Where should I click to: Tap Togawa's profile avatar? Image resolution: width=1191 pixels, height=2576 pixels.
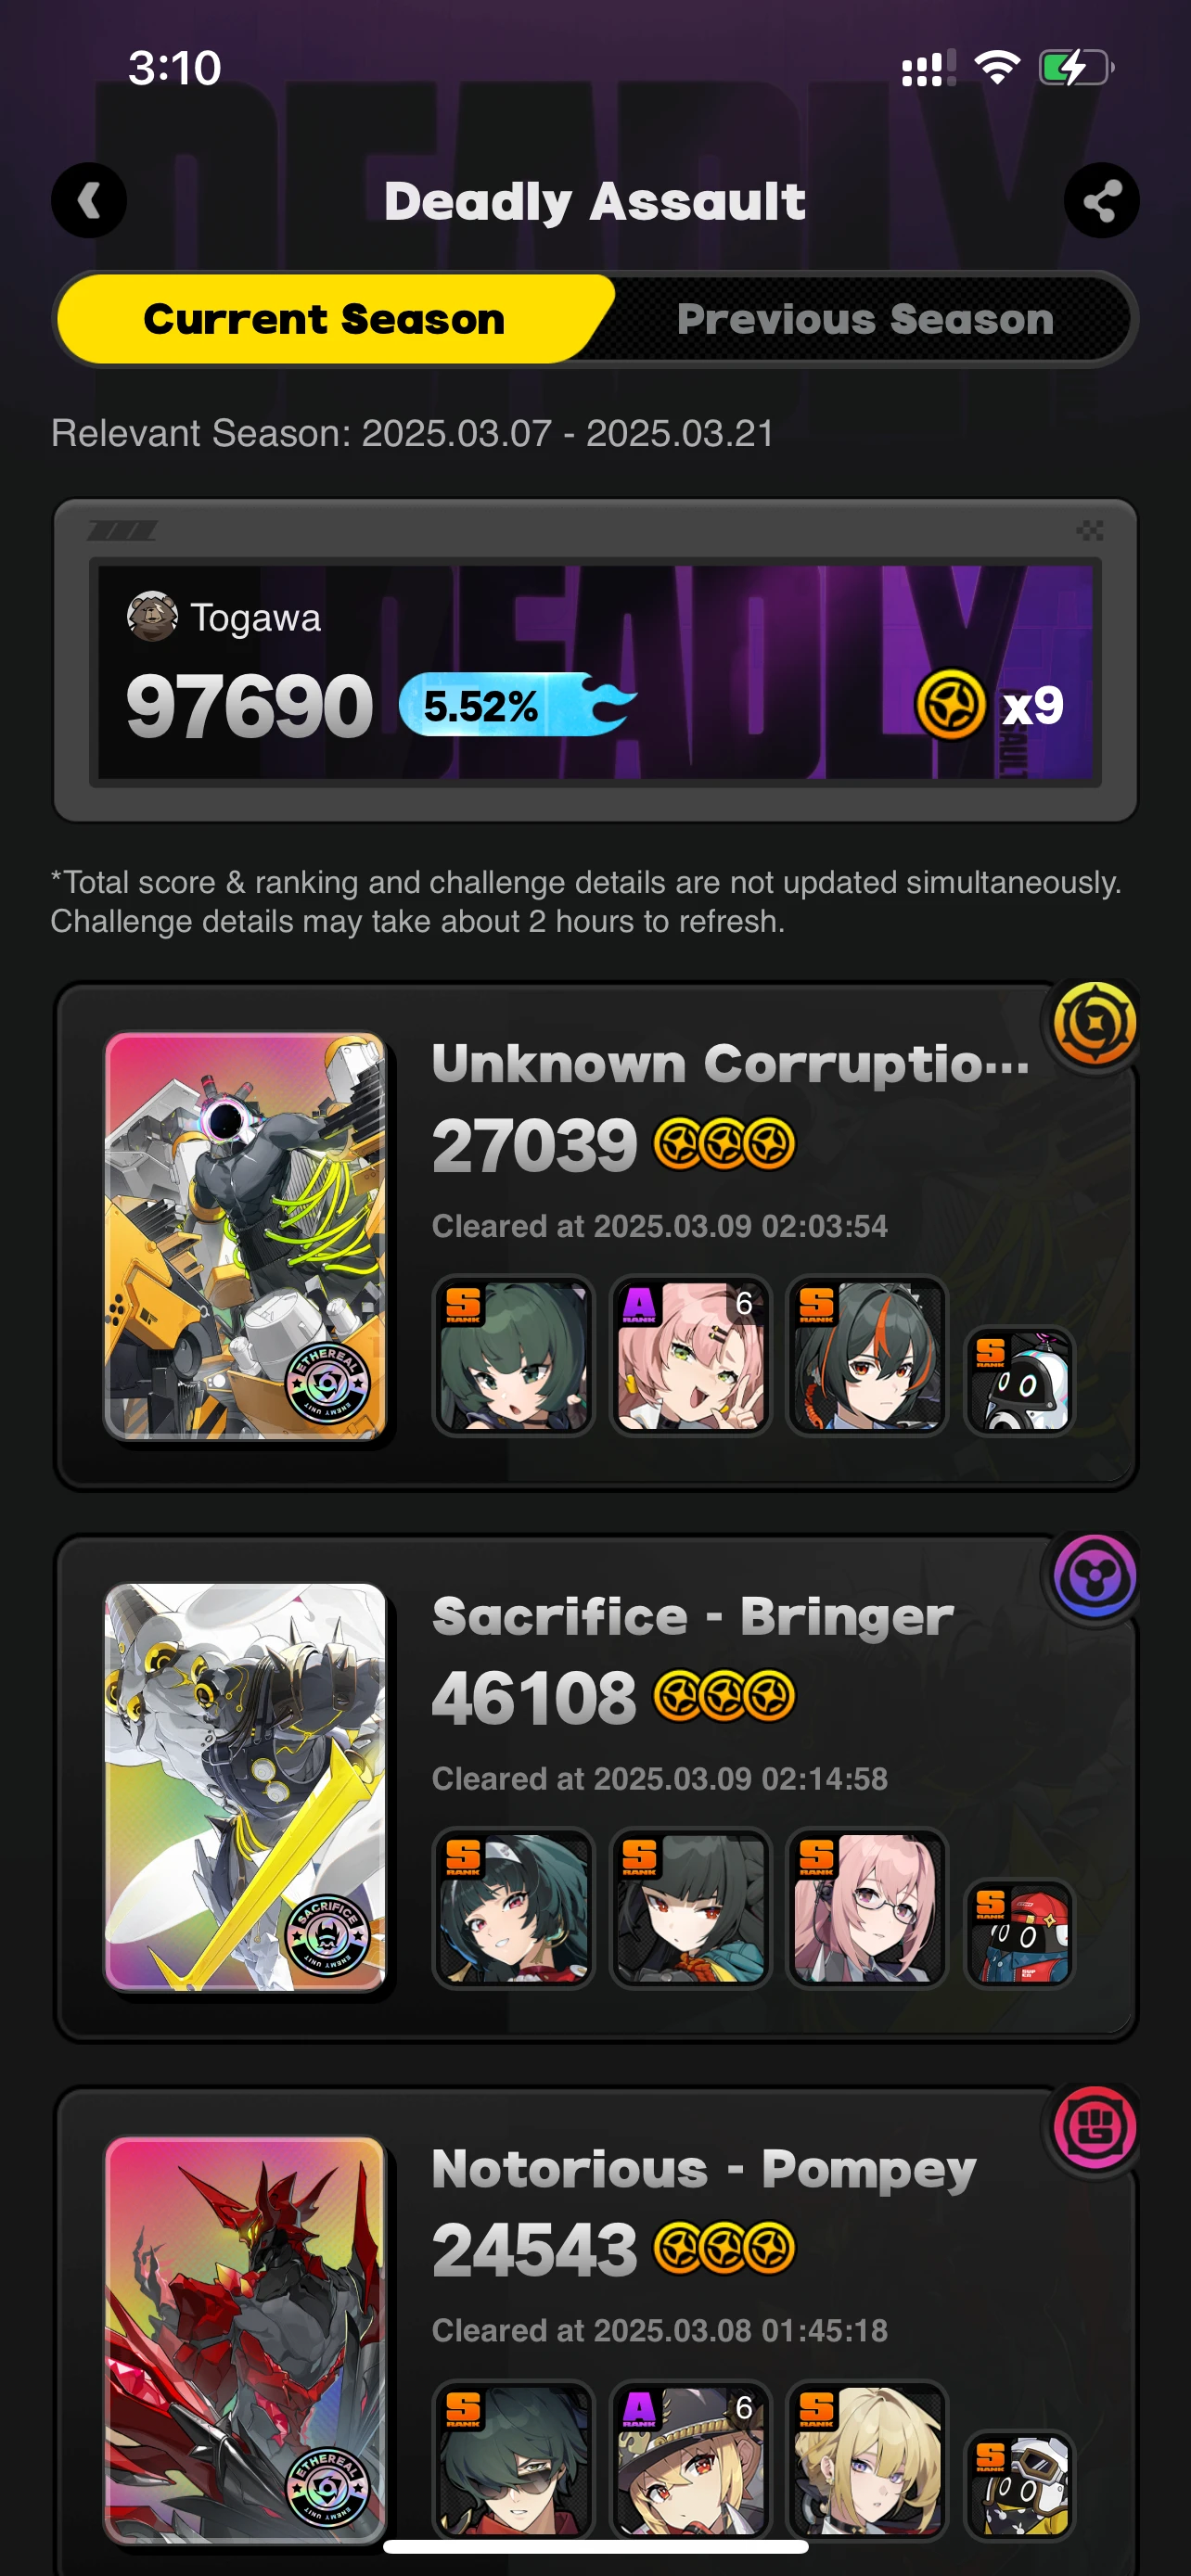152,617
